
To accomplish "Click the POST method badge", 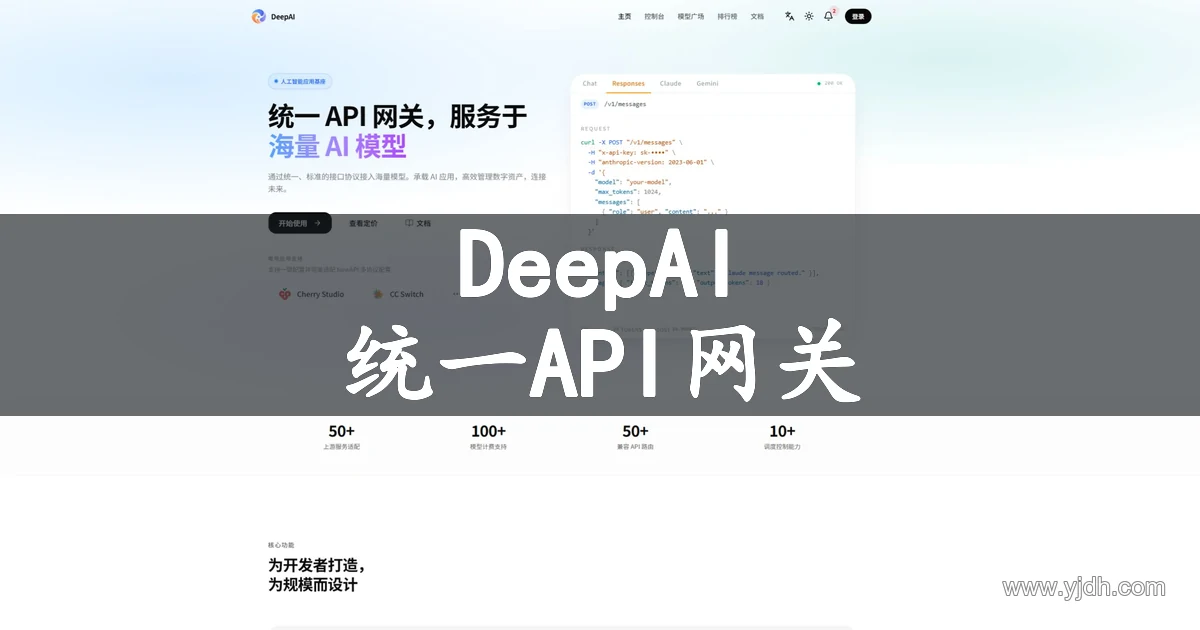I will (590, 104).
